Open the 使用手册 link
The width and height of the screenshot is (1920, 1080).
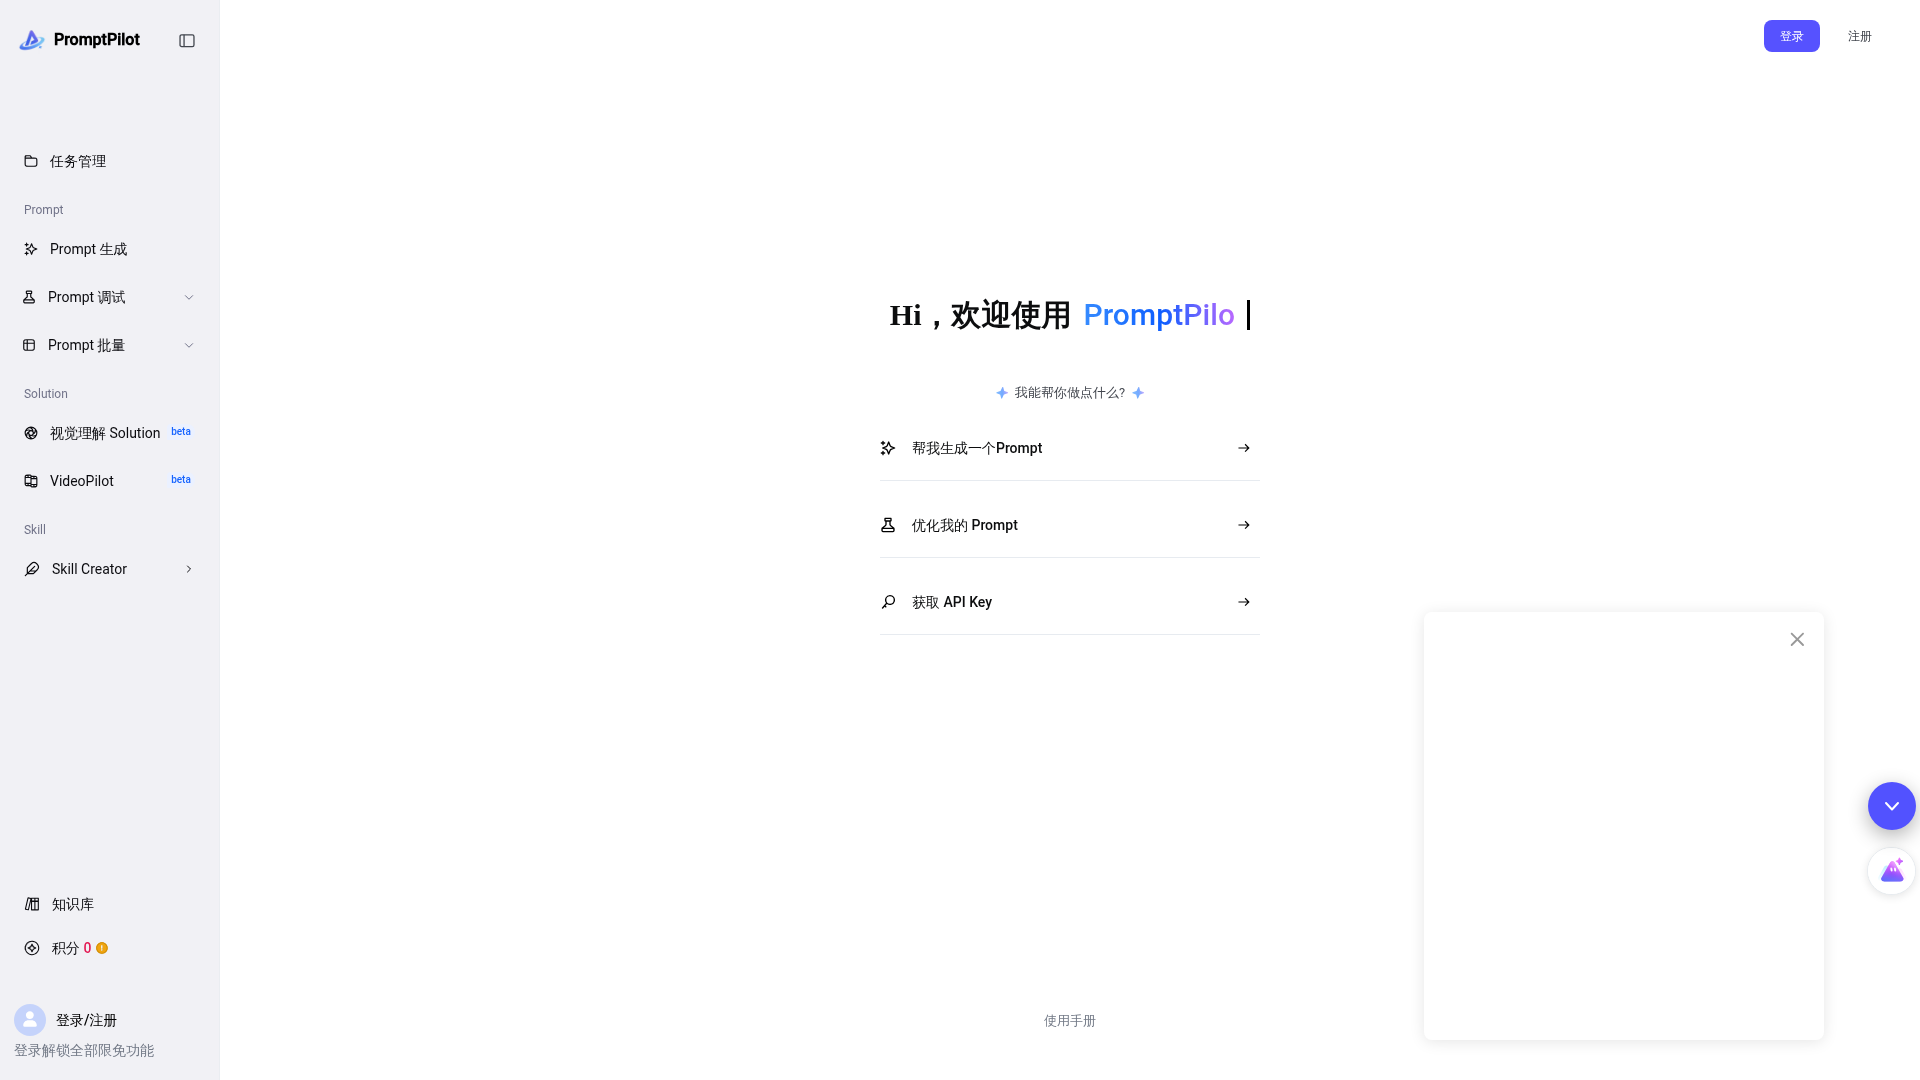[1070, 1021]
